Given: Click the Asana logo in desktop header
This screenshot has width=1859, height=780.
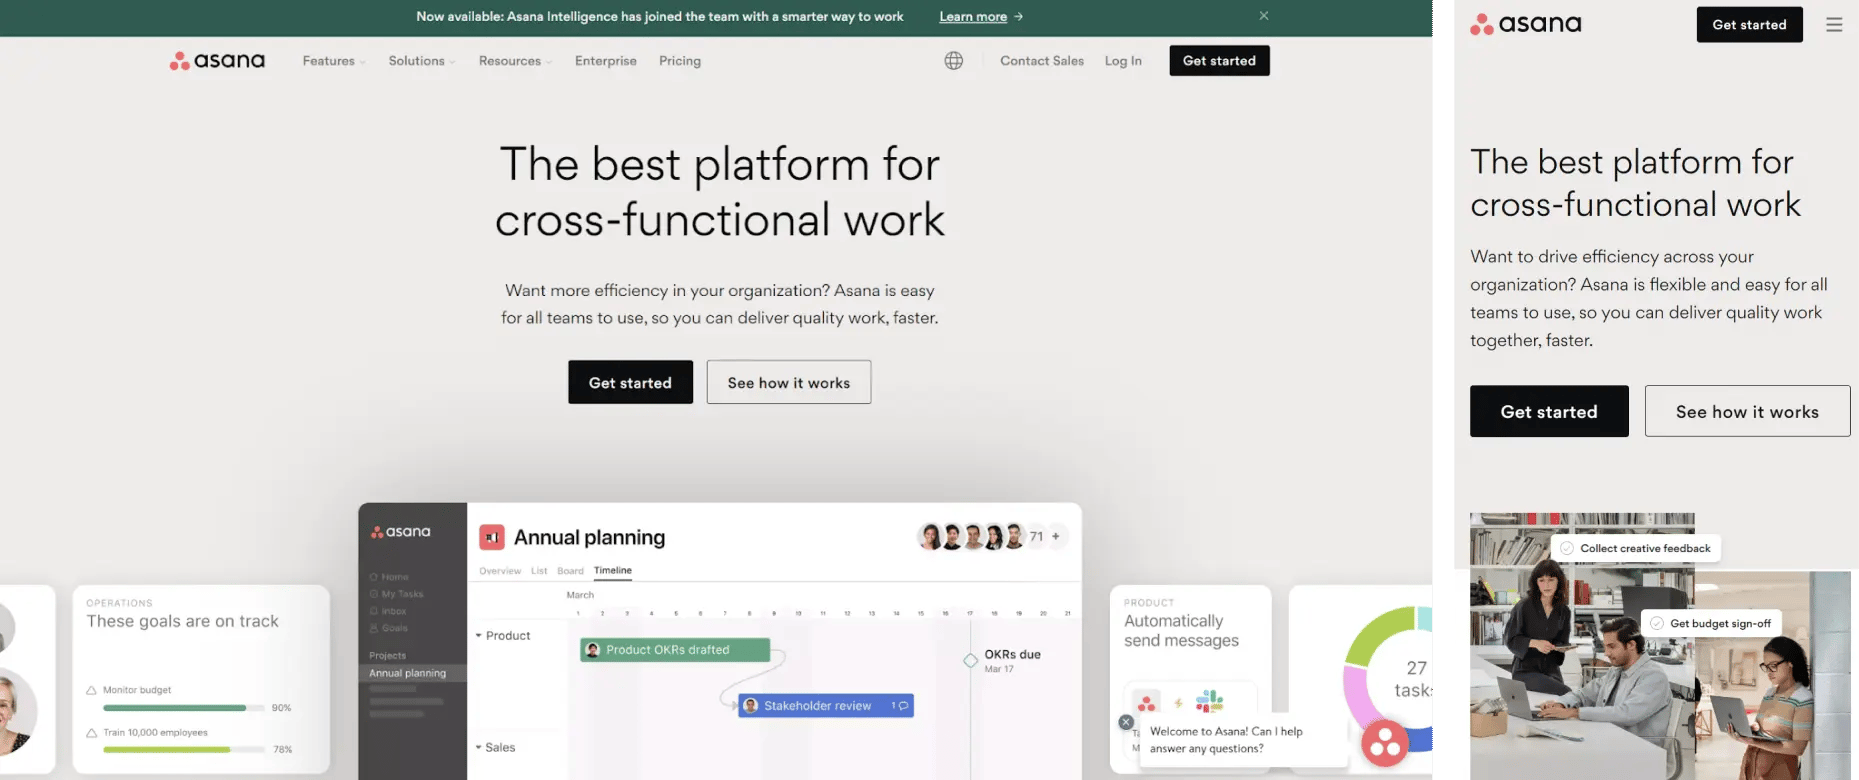Looking at the screenshot, I should point(217,61).
